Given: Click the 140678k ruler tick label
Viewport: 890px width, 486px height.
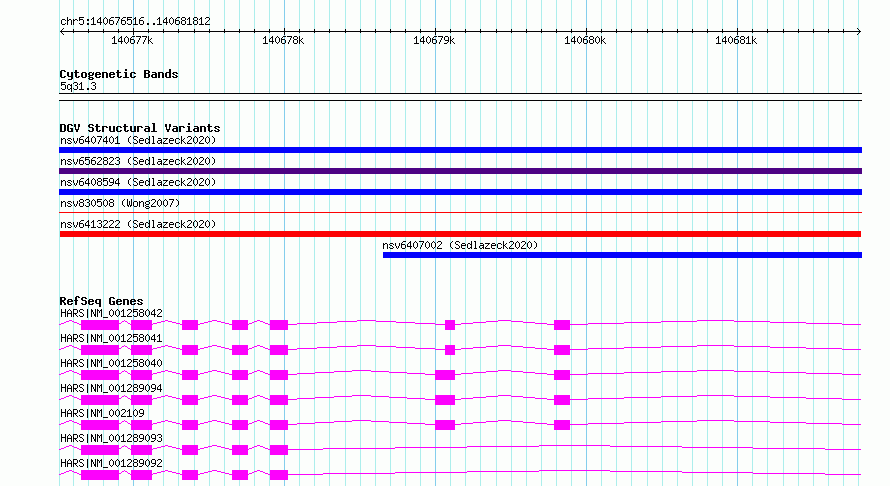Looking at the screenshot, I should click(283, 40).
